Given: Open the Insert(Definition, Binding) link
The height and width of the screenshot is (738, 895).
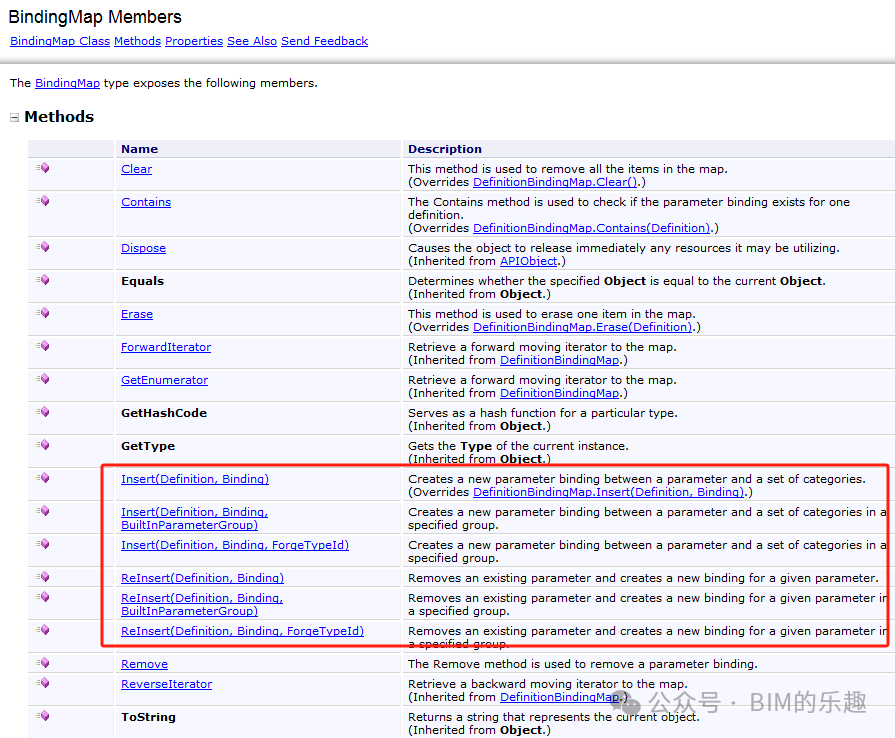Looking at the screenshot, I should [x=195, y=479].
